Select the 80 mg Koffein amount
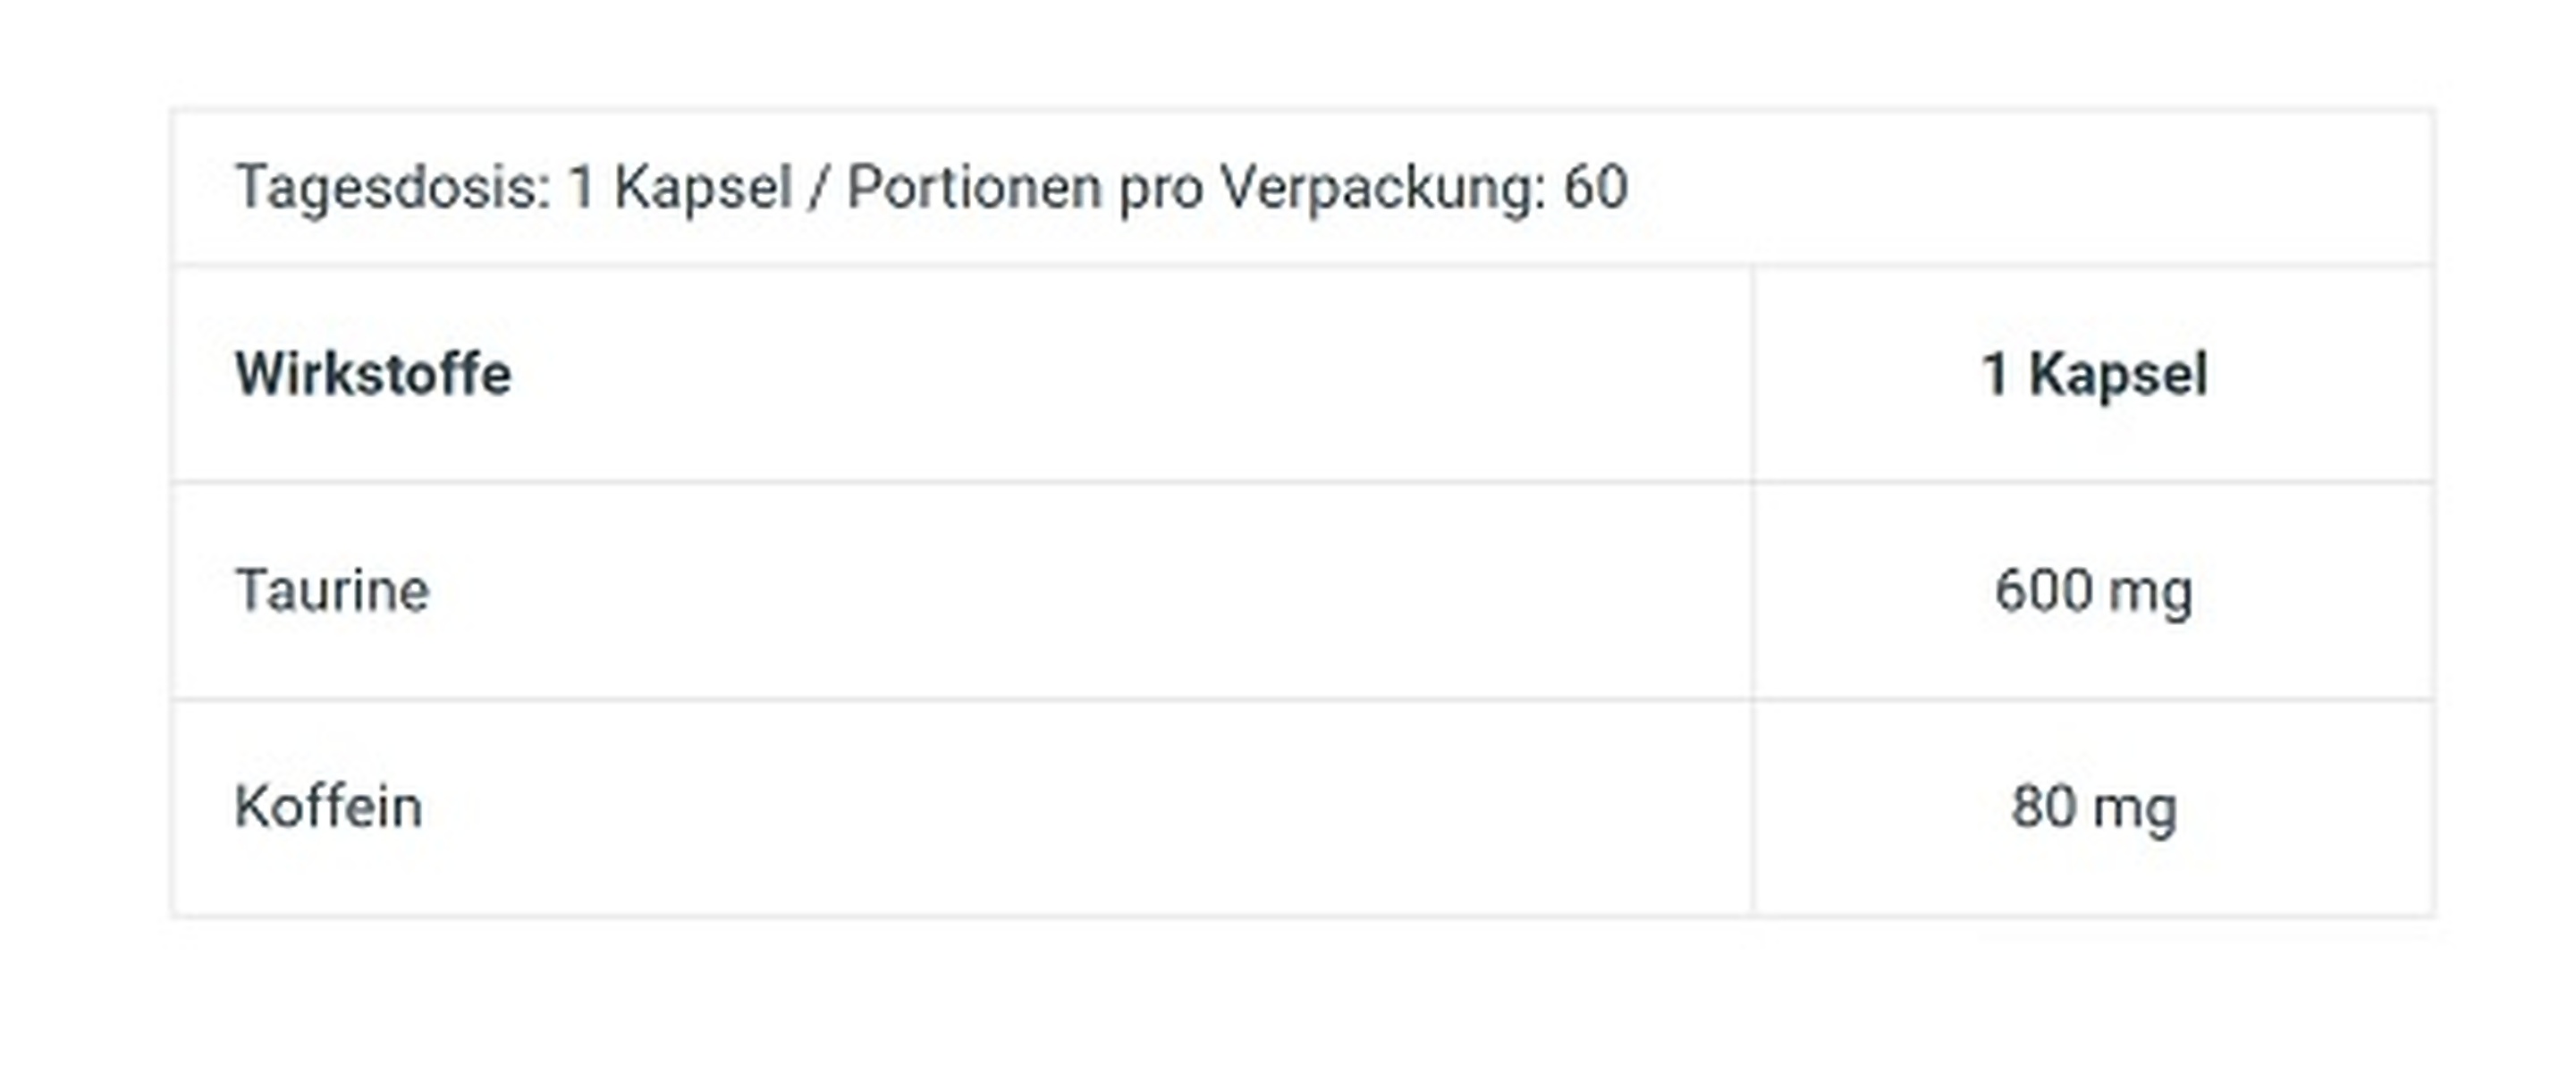 point(2094,807)
